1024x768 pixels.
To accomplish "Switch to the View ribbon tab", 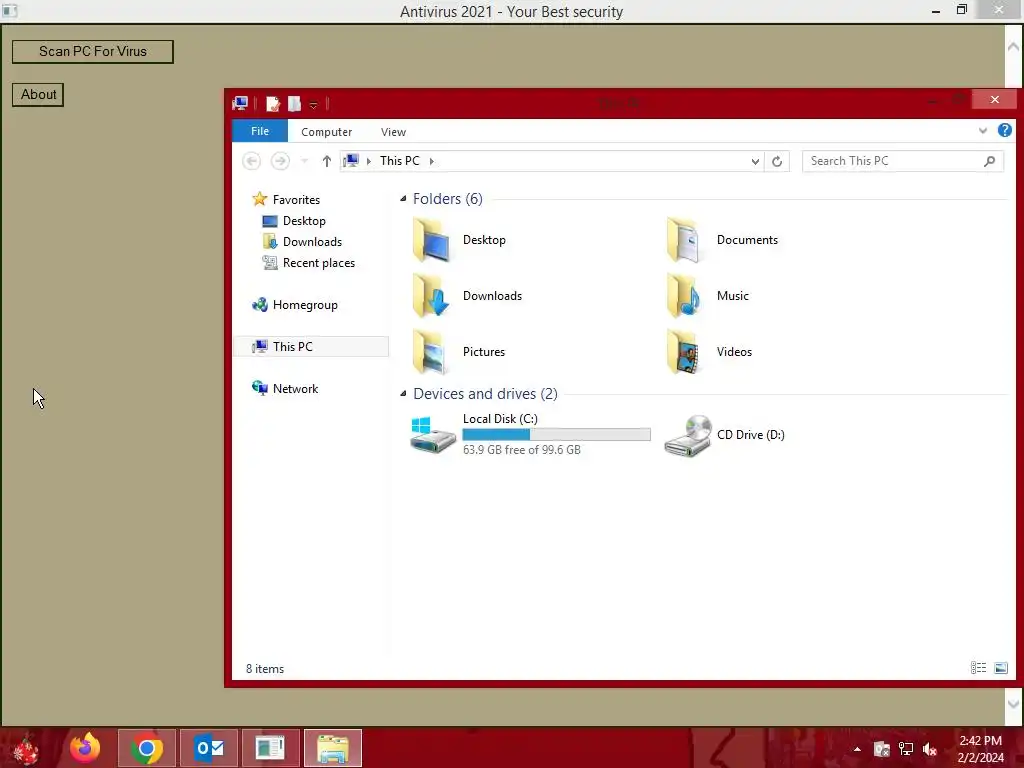I will point(393,132).
